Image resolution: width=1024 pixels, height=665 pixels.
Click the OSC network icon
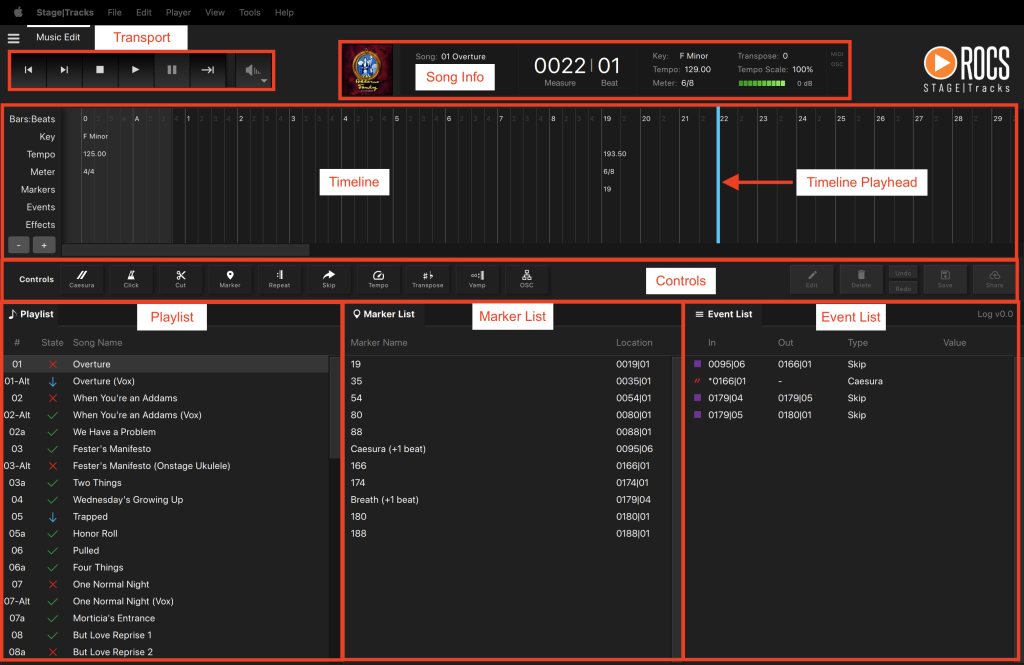[526, 277]
